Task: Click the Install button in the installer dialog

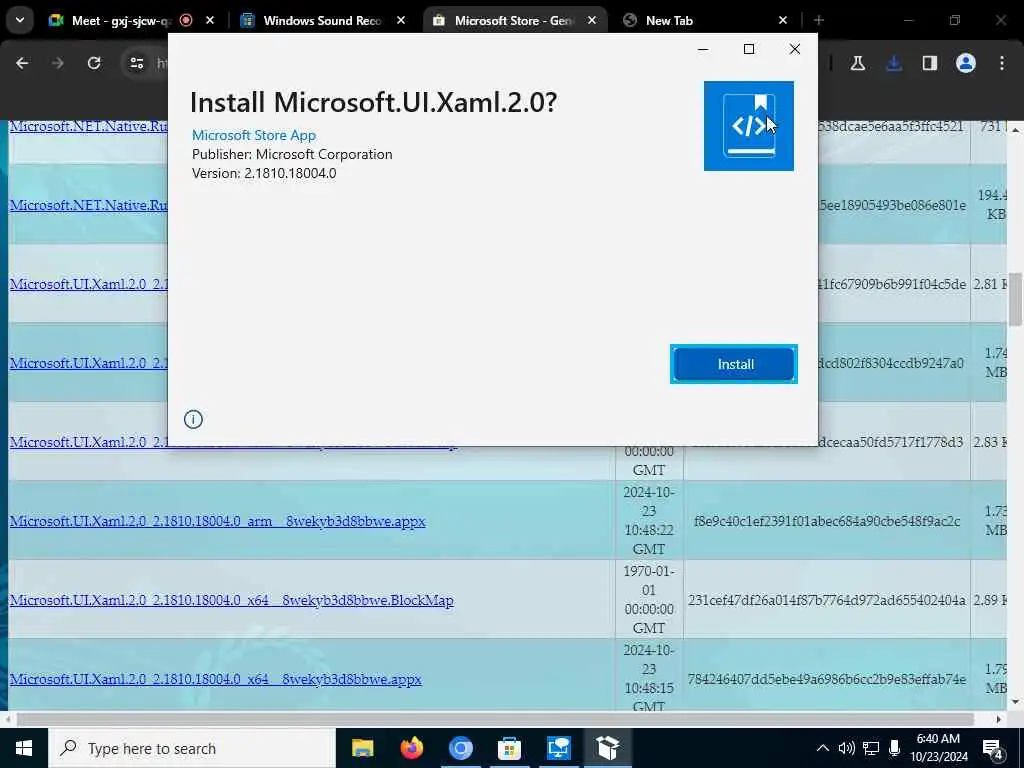Action: click(x=734, y=364)
